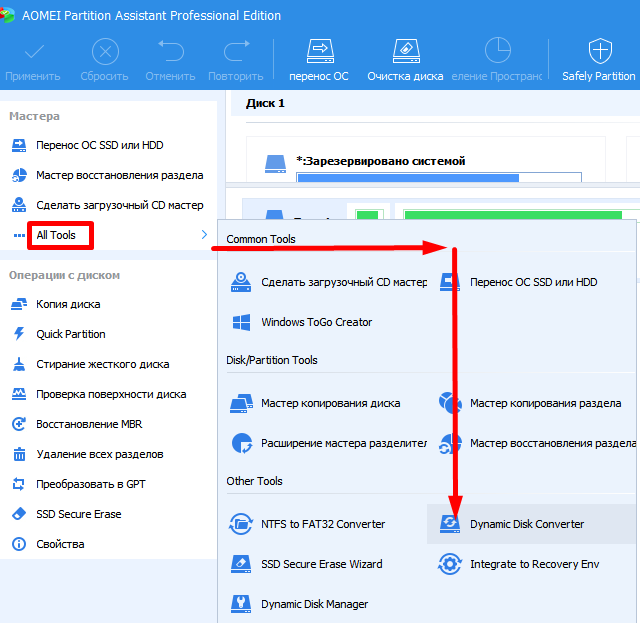Choose Integrate to Recovery Env entry
Screen dimensions: 640x623
(534, 564)
